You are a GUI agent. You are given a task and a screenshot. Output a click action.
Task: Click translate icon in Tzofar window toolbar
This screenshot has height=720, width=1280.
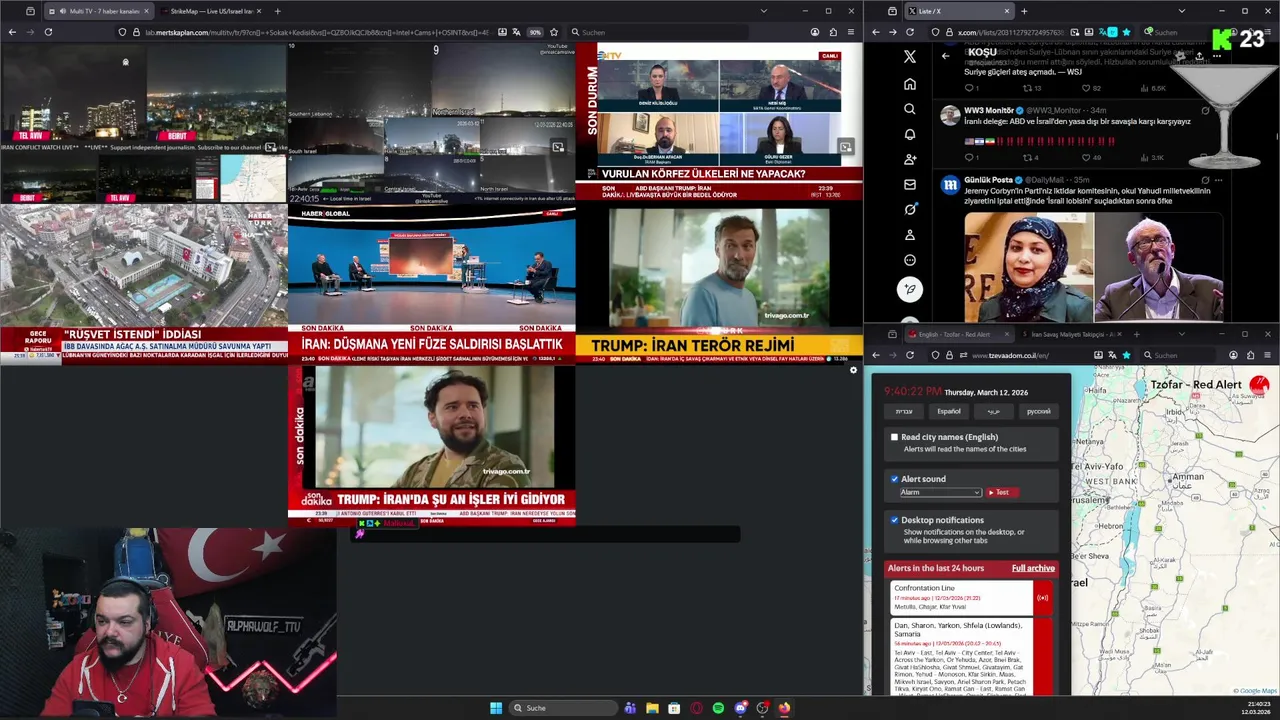(x=1113, y=355)
